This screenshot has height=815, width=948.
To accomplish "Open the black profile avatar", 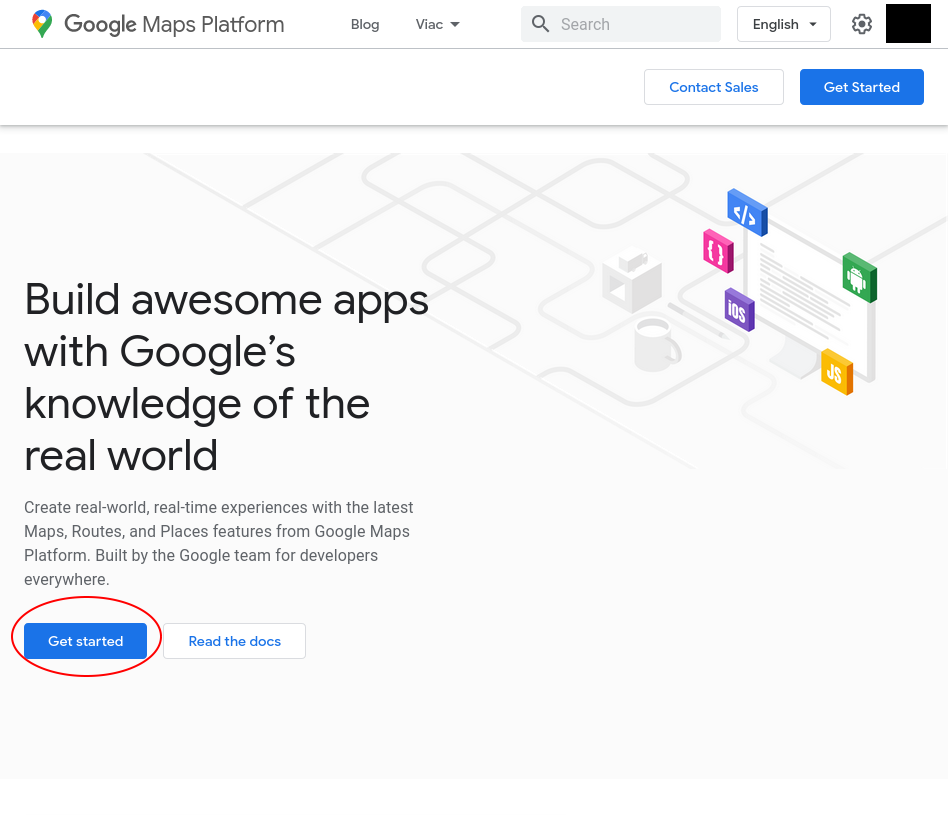I will [x=908, y=24].
